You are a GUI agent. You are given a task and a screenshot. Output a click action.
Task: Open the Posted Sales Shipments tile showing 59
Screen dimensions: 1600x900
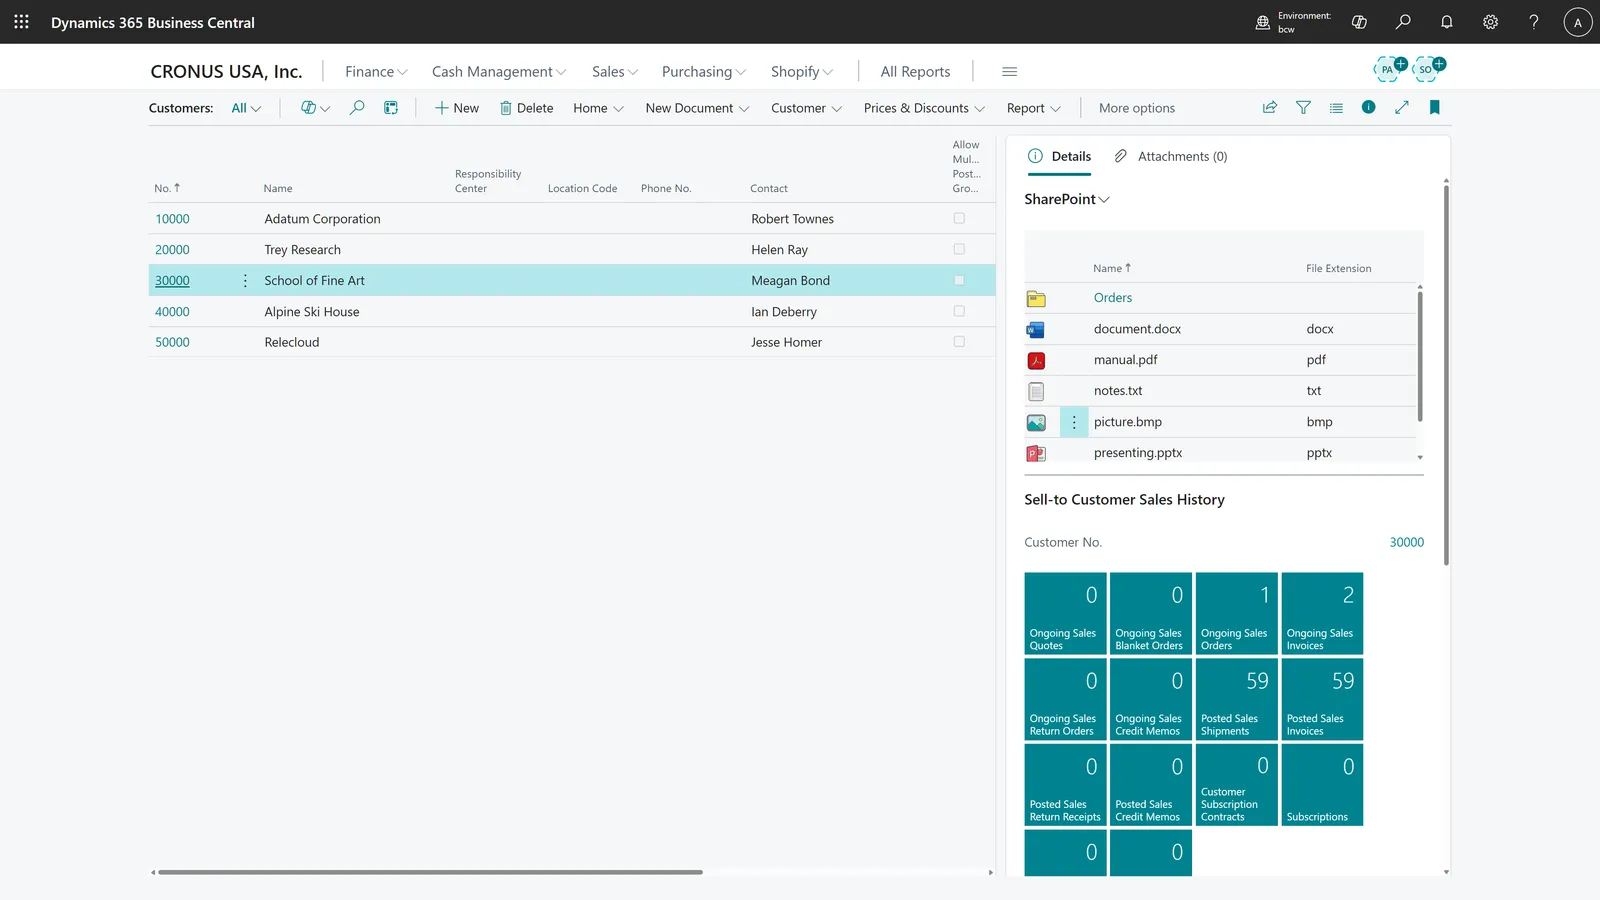[1236, 699]
